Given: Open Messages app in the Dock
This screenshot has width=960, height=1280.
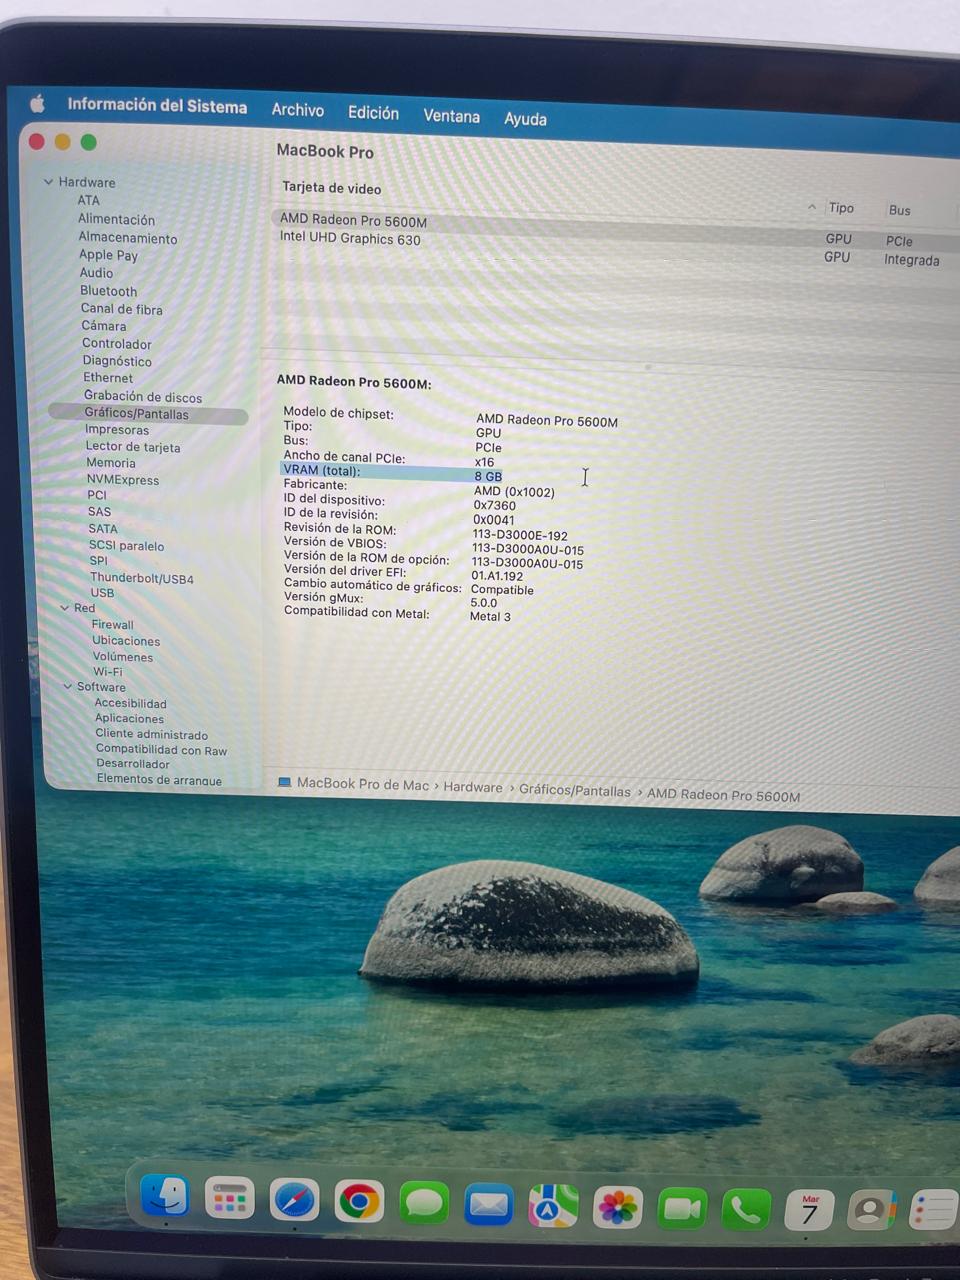Looking at the screenshot, I should tap(424, 1203).
